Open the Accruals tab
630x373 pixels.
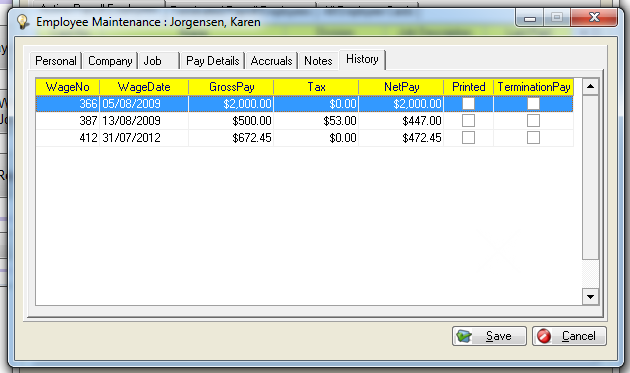pyautogui.click(x=272, y=61)
